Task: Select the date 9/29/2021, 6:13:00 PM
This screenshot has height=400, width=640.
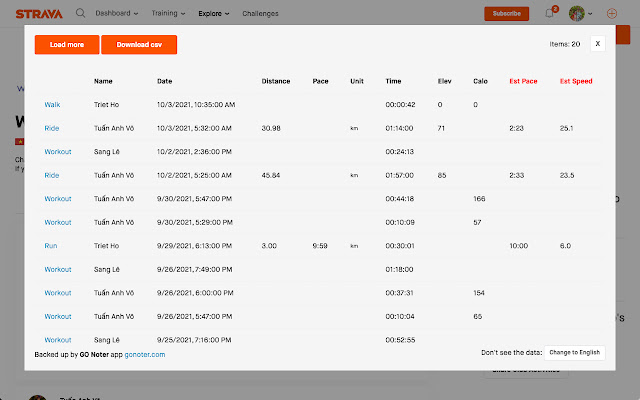Action: [194, 246]
